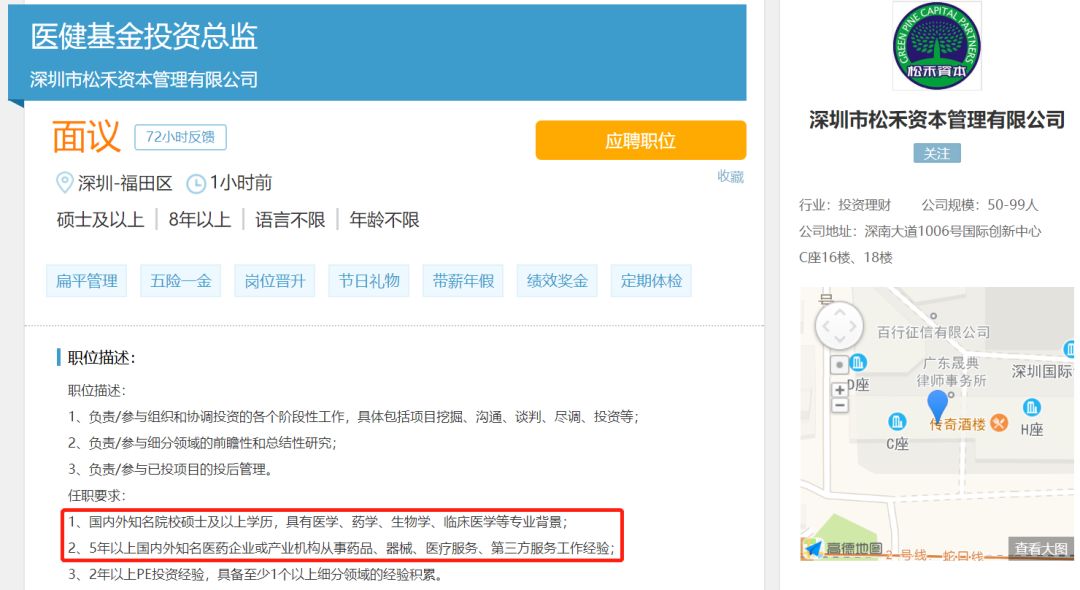Click the 年龄不限 requirement text
The image size is (1080, 590).
[x=384, y=220]
